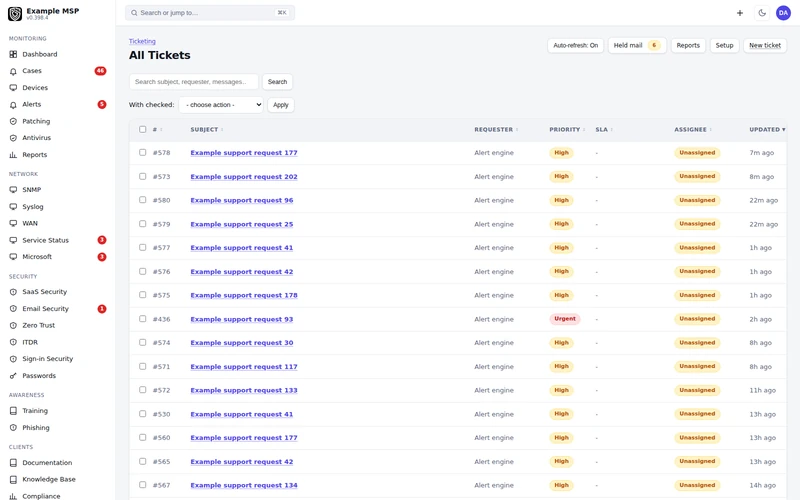This screenshot has height=500, width=800.
Task: Apply the checked action
Action: 281,105
